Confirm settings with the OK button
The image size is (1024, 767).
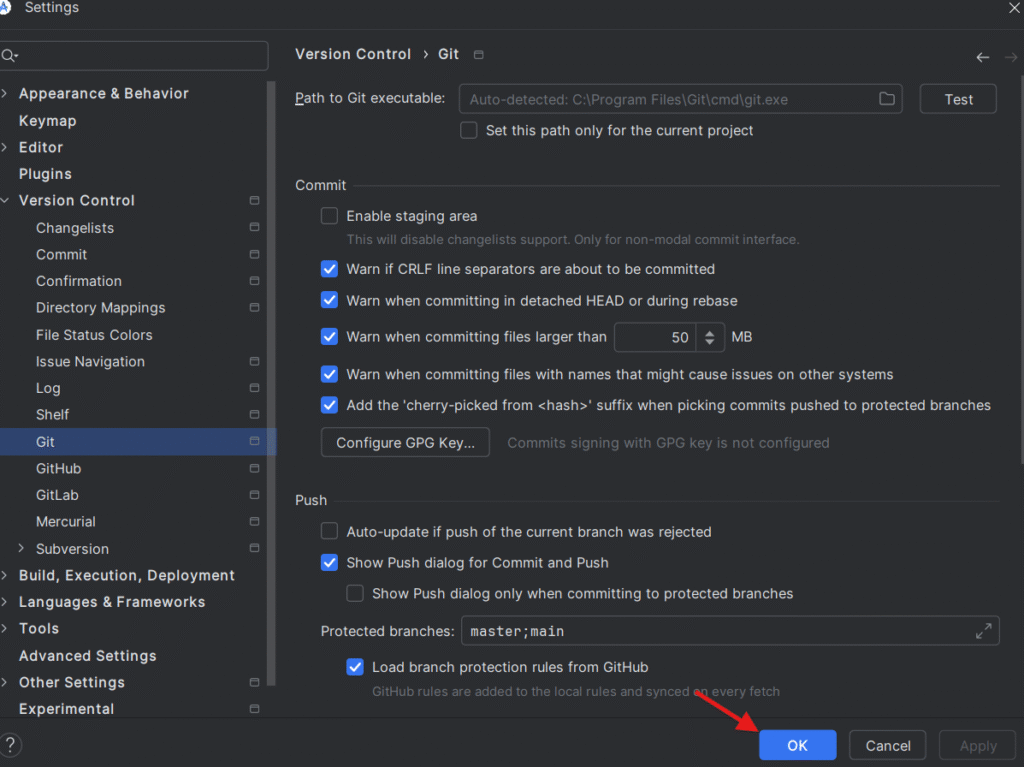(797, 745)
